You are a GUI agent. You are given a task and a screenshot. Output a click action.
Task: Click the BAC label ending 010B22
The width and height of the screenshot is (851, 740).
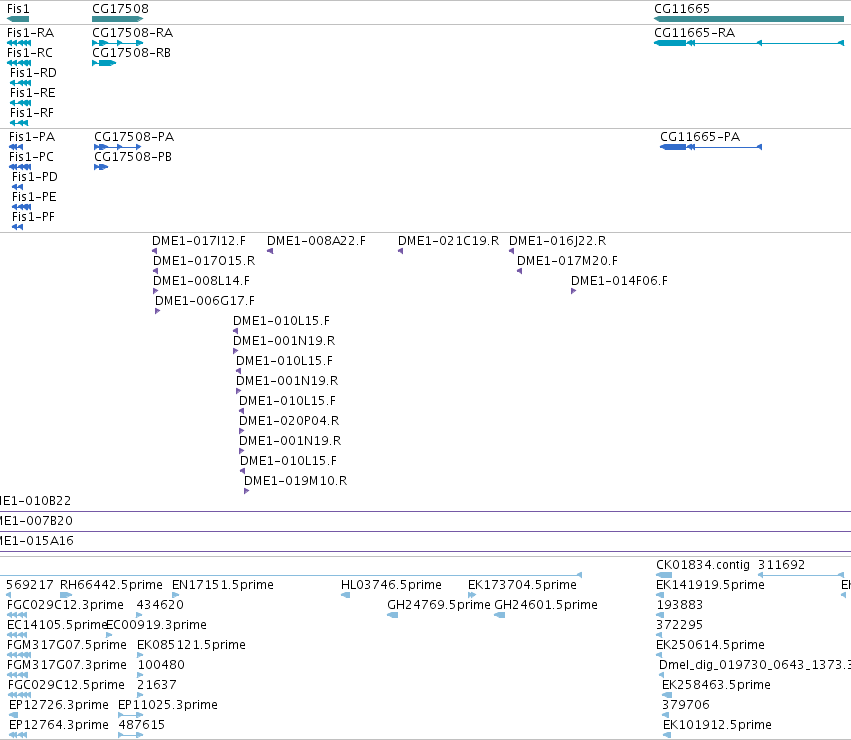click(x=35, y=501)
